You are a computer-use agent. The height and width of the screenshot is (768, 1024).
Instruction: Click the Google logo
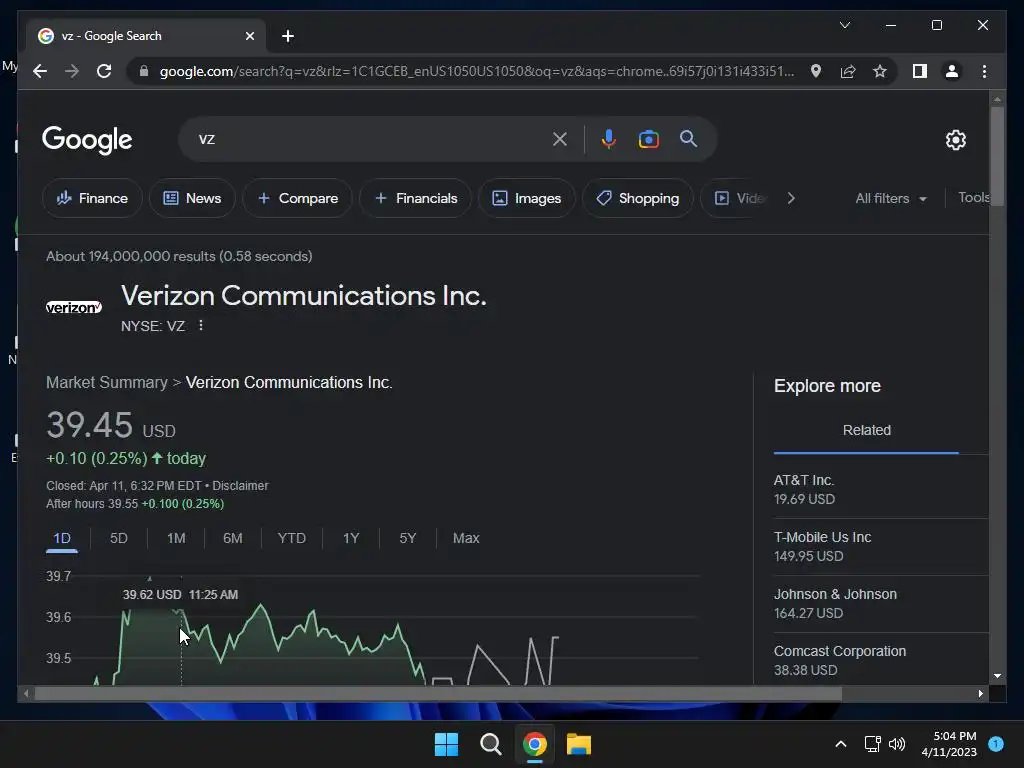pos(87,140)
